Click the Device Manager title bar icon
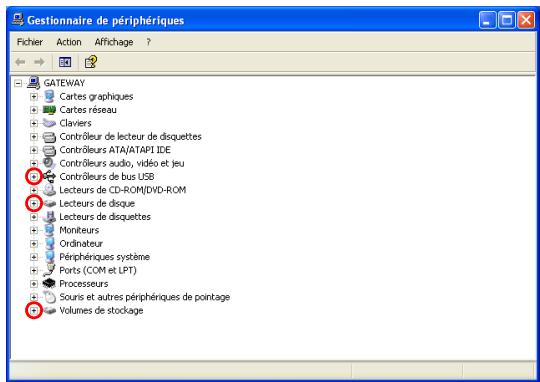 [18, 20]
